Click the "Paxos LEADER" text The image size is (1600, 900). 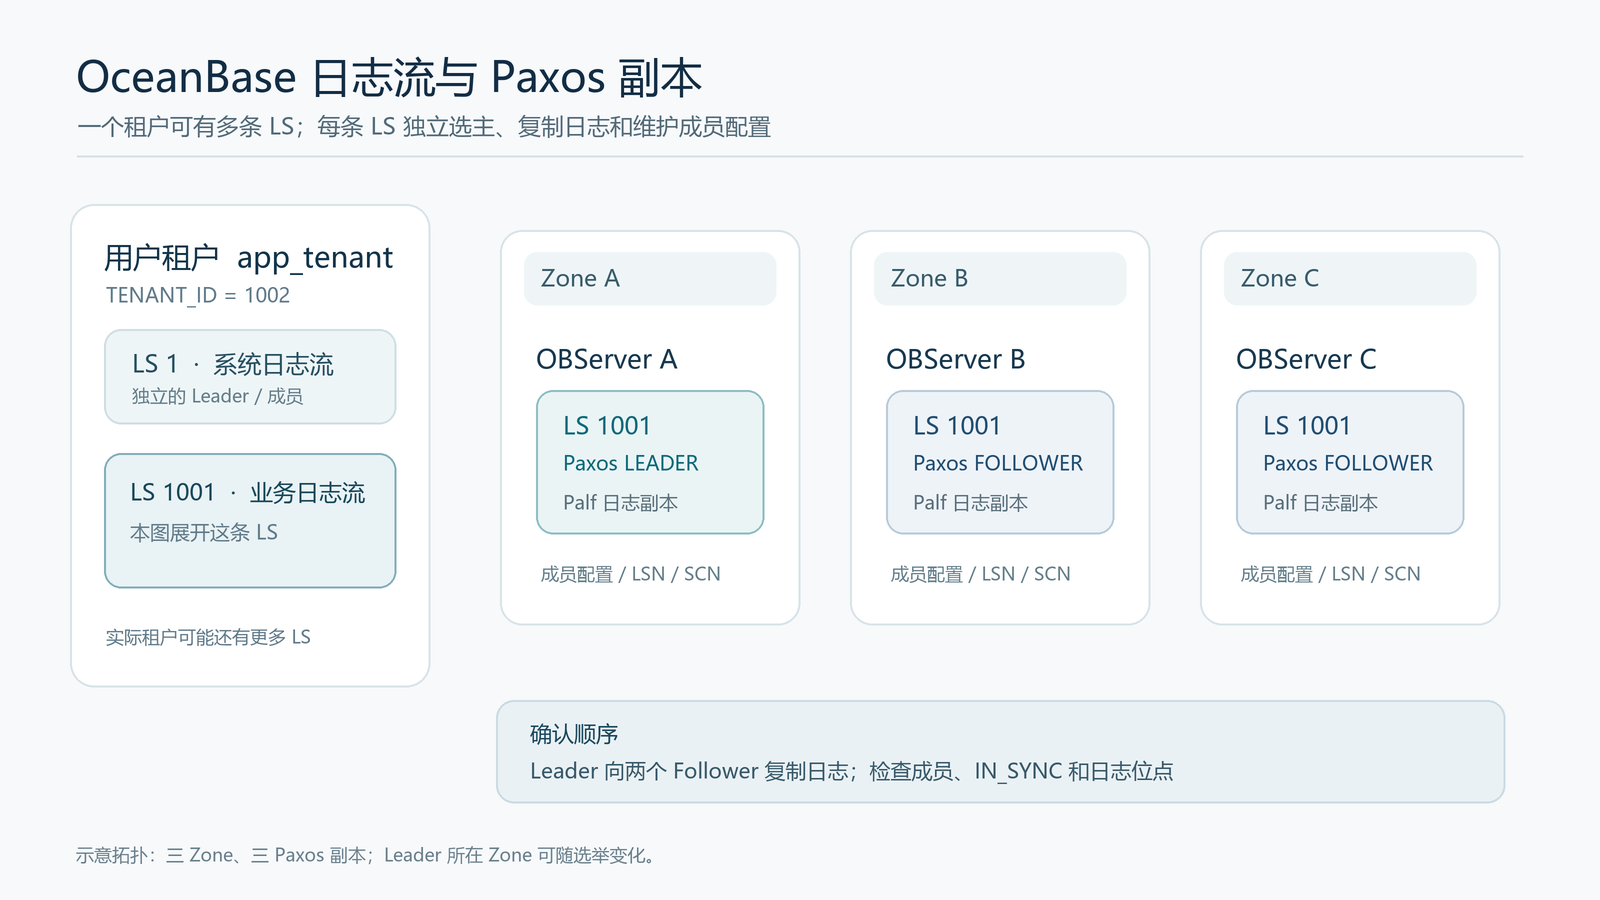[x=631, y=463]
